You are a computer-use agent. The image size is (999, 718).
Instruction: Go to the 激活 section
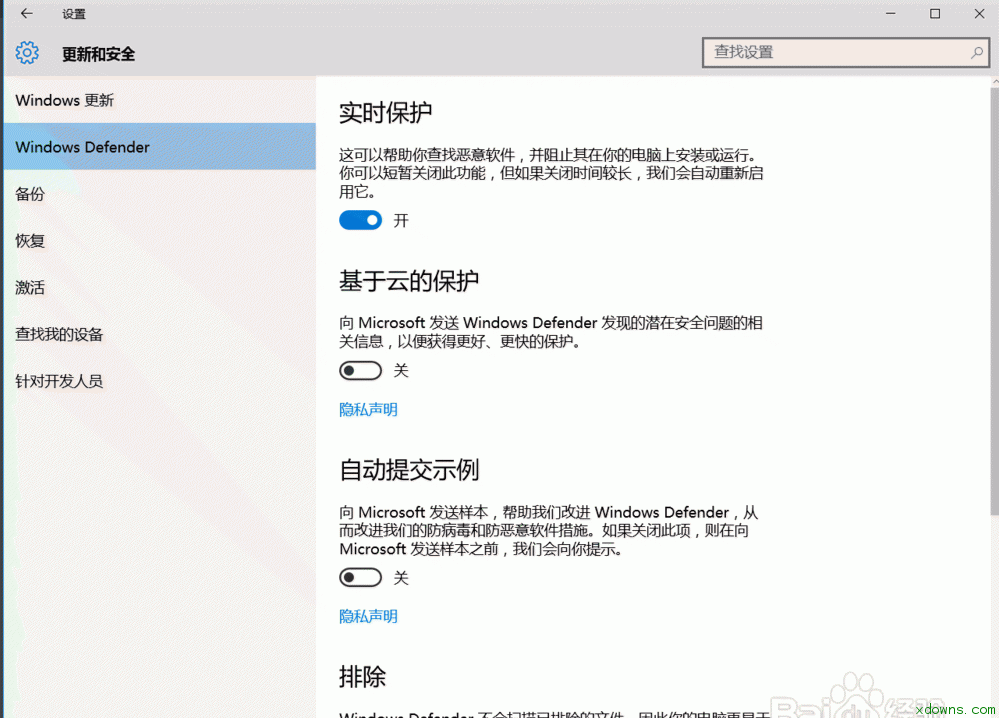(159, 287)
